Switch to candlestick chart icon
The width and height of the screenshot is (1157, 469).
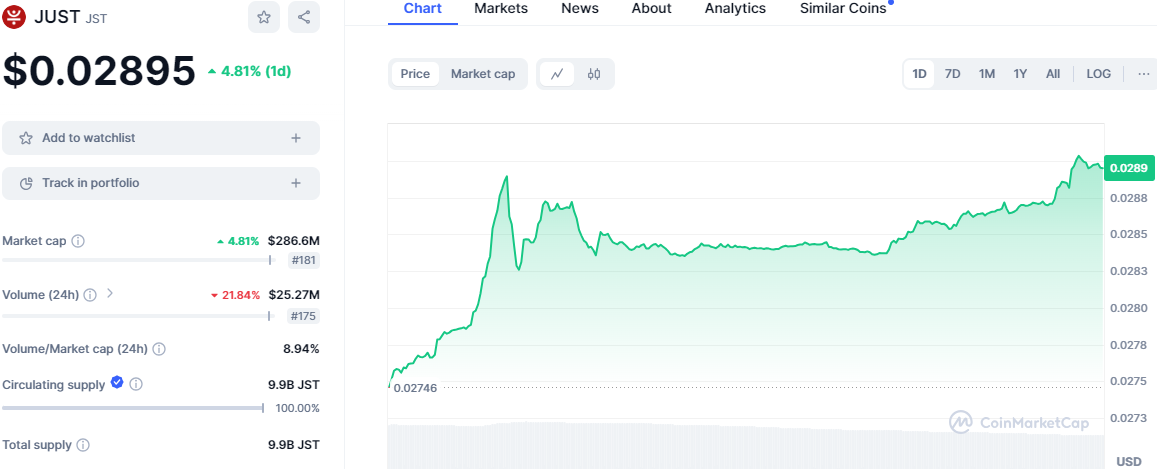point(594,74)
